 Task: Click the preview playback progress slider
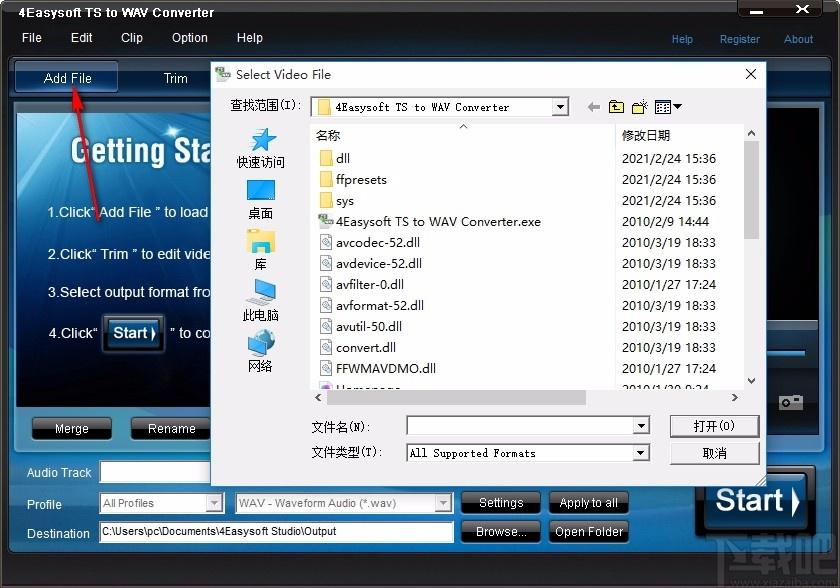pyautogui.click(x=786, y=353)
